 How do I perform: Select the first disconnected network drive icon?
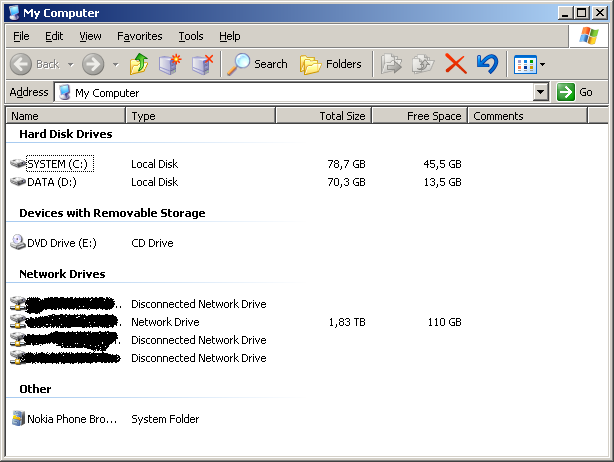[x=18, y=303]
